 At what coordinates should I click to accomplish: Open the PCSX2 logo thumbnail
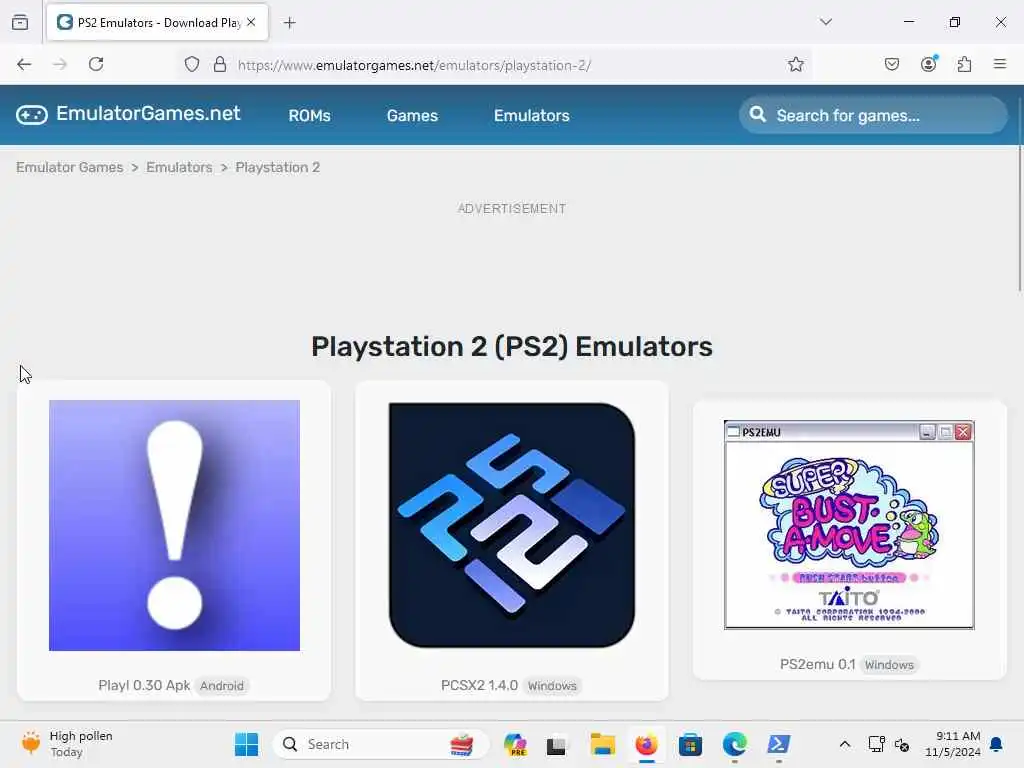tap(511, 525)
